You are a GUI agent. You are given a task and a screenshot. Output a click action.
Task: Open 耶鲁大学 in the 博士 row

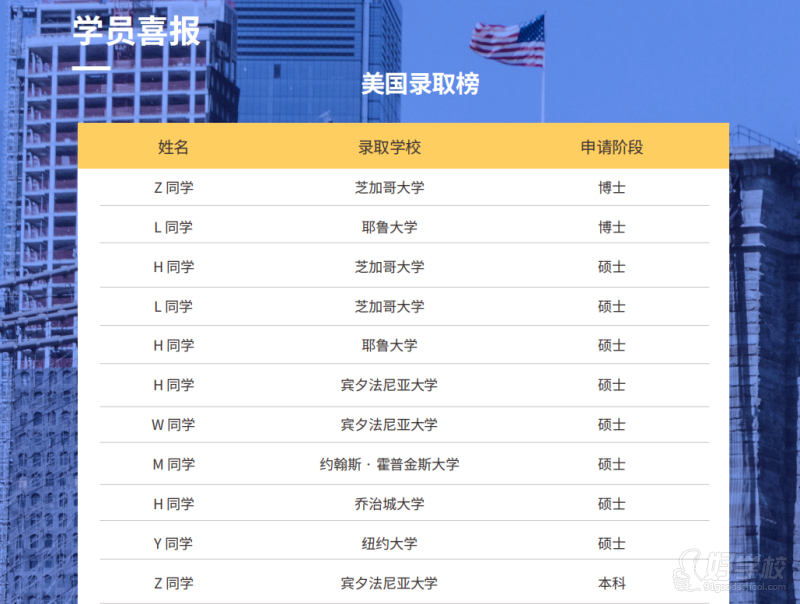(x=390, y=227)
